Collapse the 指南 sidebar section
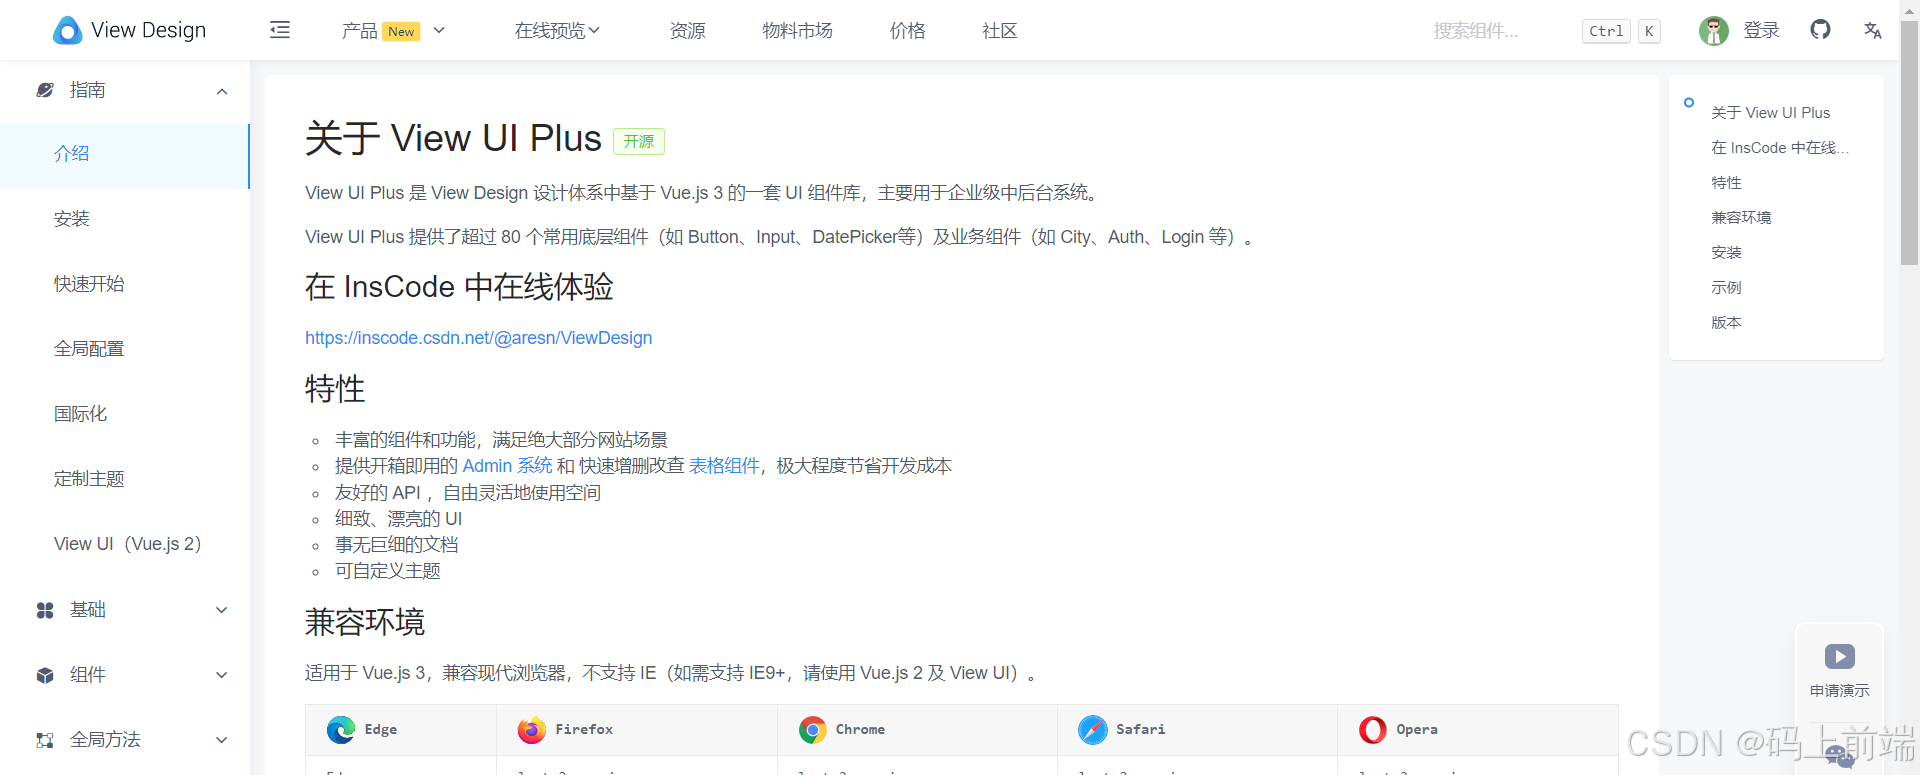Viewport: 1920px width, 775px height. point(222,91)
